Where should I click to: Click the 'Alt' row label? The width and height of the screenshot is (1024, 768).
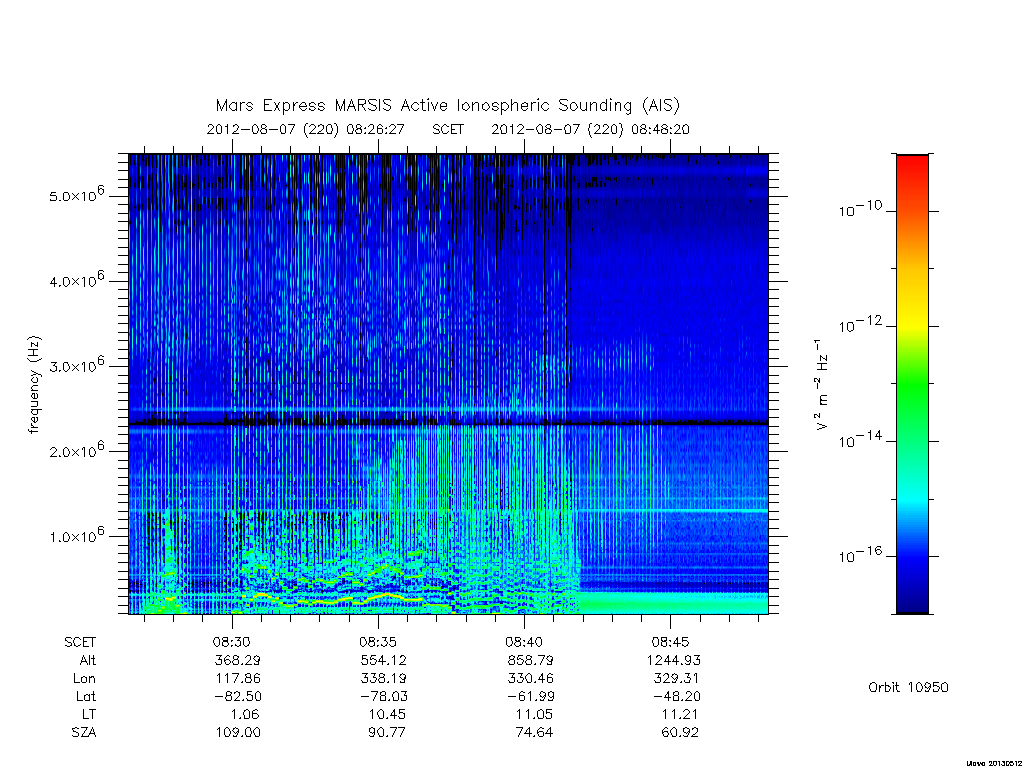pyautogui.click(x=87, y=660)
